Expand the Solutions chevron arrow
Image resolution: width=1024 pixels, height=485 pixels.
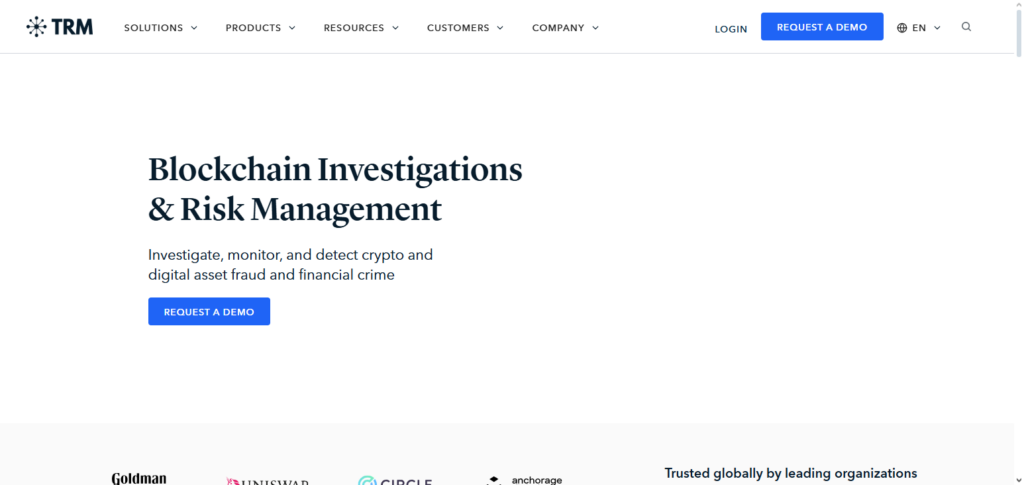coord(194,28)
